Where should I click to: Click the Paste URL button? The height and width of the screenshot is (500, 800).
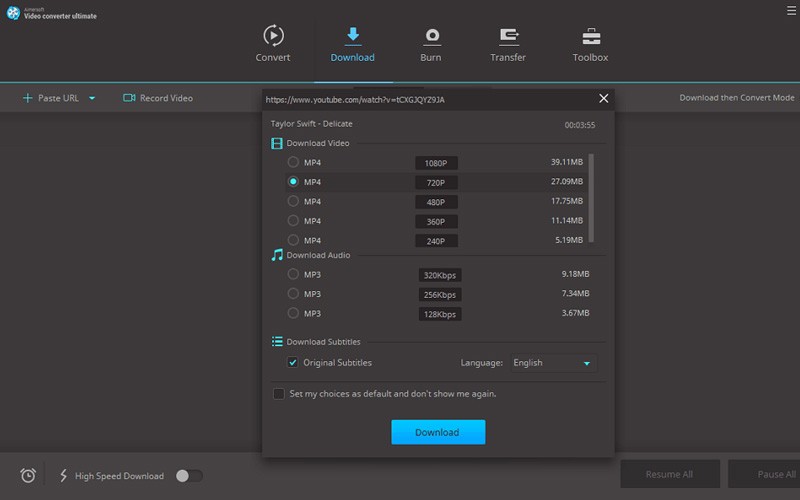(x=51, y=98)
